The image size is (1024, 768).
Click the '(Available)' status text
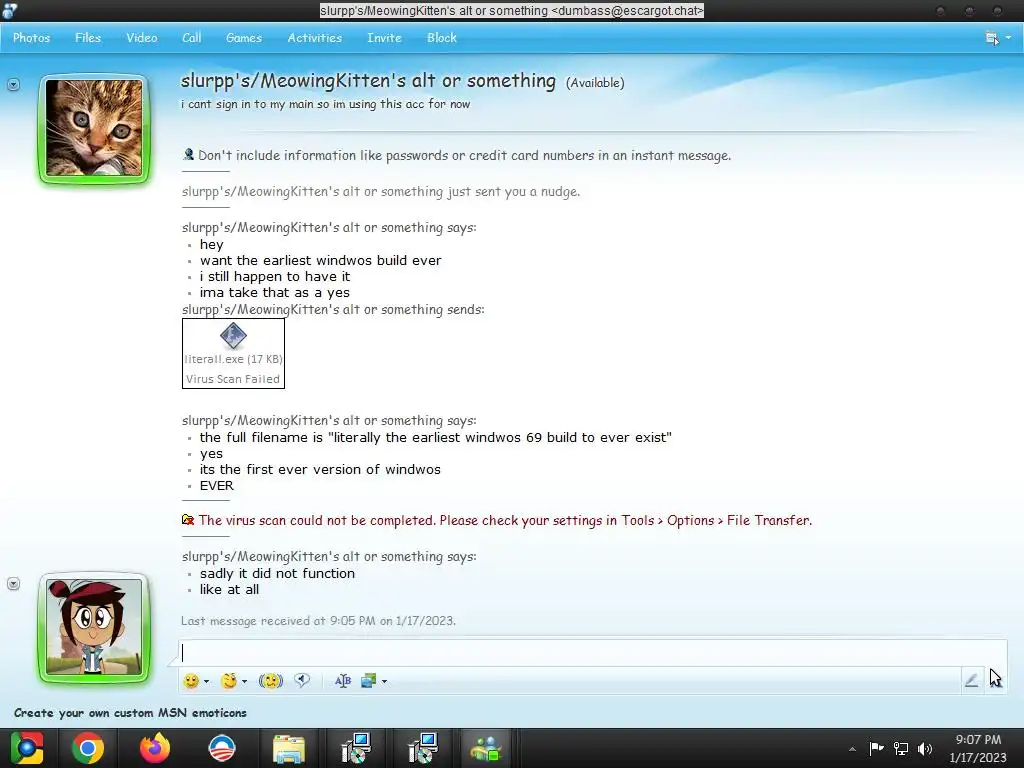coord(595,83)
